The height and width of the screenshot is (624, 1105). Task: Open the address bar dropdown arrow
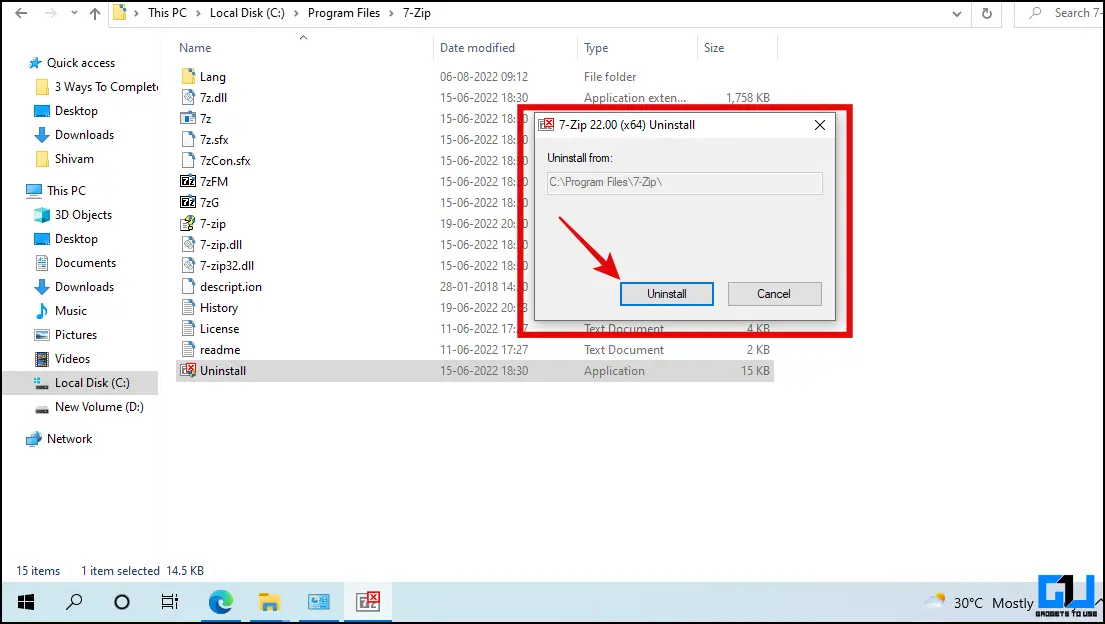click(x=955, y=13)
